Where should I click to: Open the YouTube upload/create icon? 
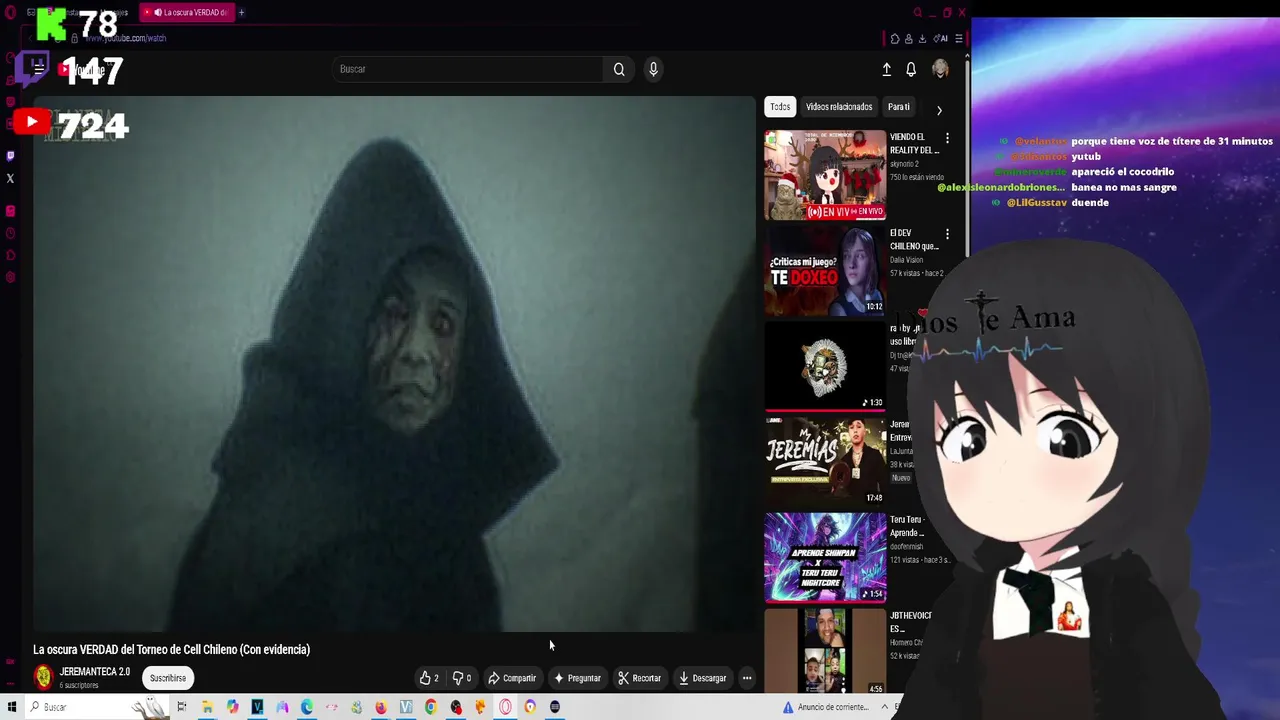[x=886, y=69]
